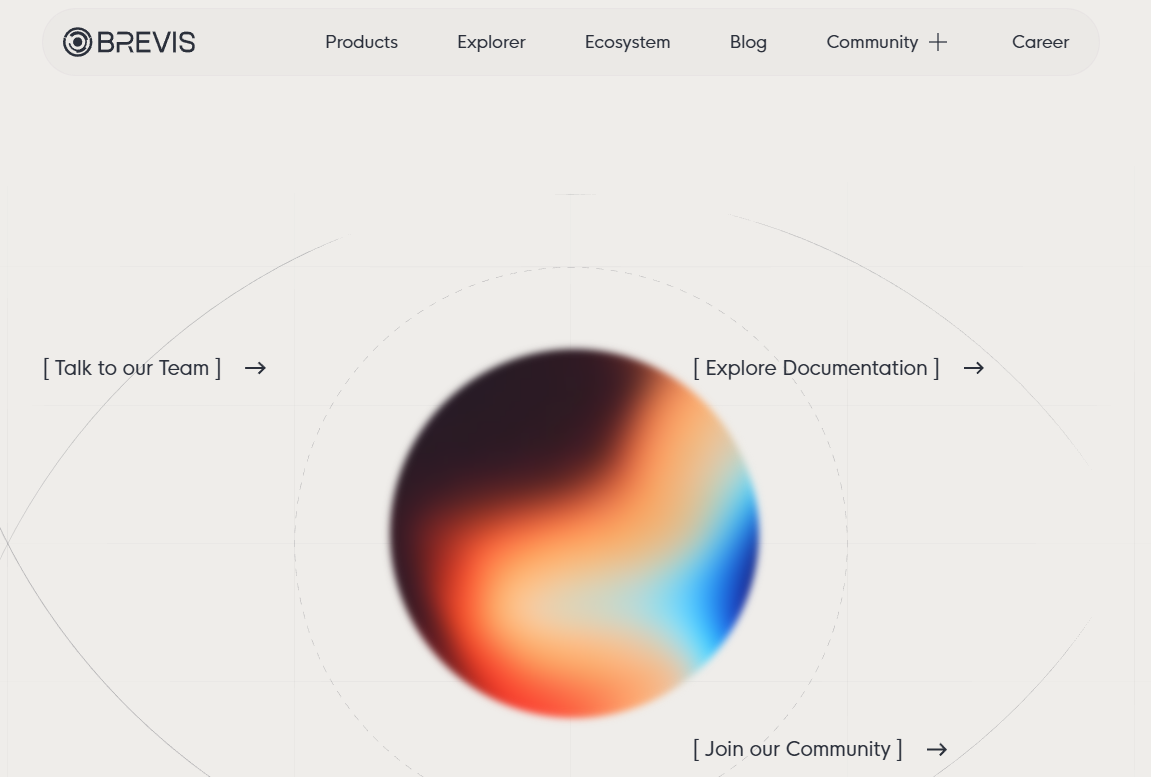Click the arrow next to Explore Documentation
Viewport: 1151px width, 777px height.
click(973, 368)
